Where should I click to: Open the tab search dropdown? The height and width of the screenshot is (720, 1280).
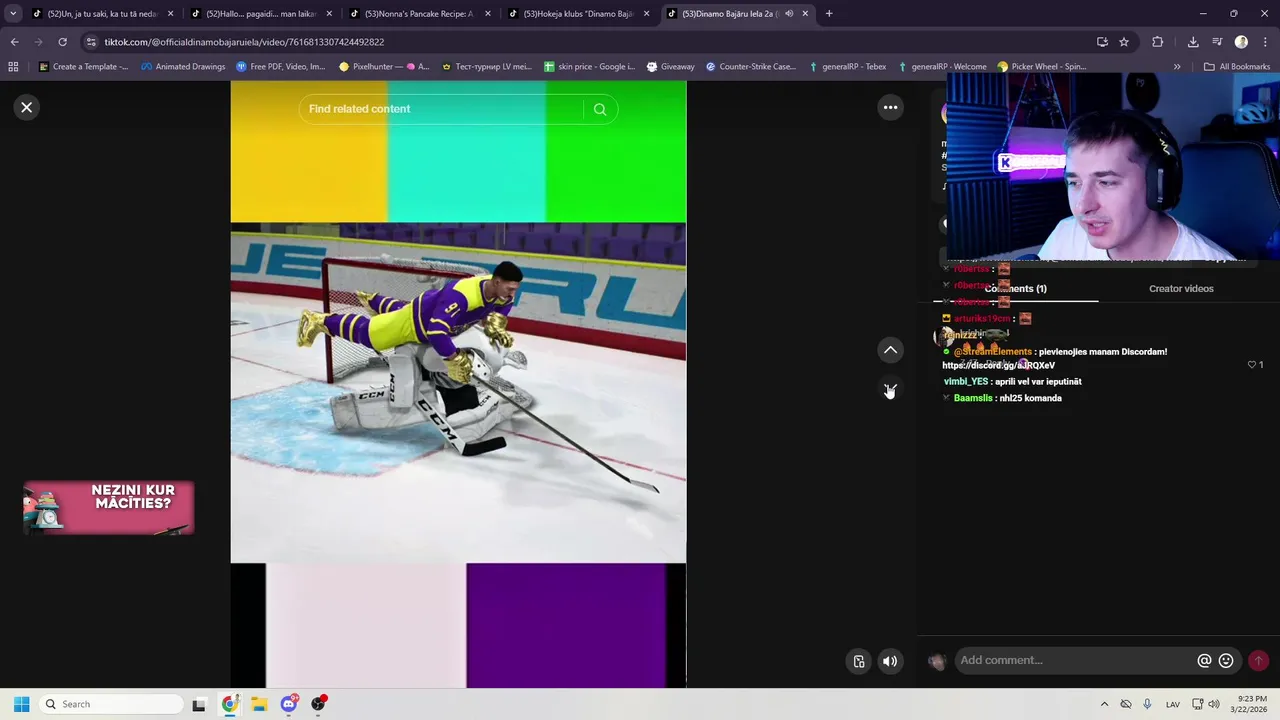[x=13, y=14]
